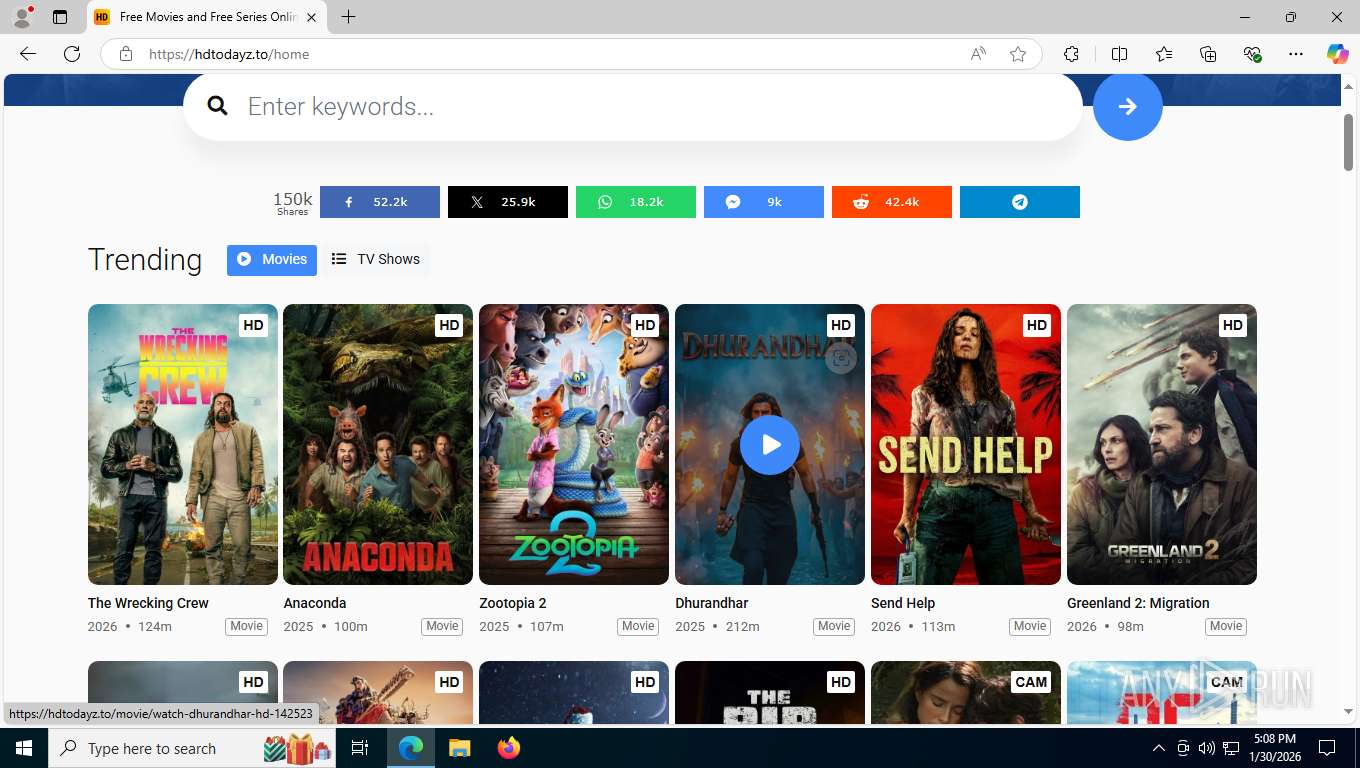Viewport: 1360px width, 768px height.
Task: Open browser Extensions puzzle icon
Action: pos(1071,54)
